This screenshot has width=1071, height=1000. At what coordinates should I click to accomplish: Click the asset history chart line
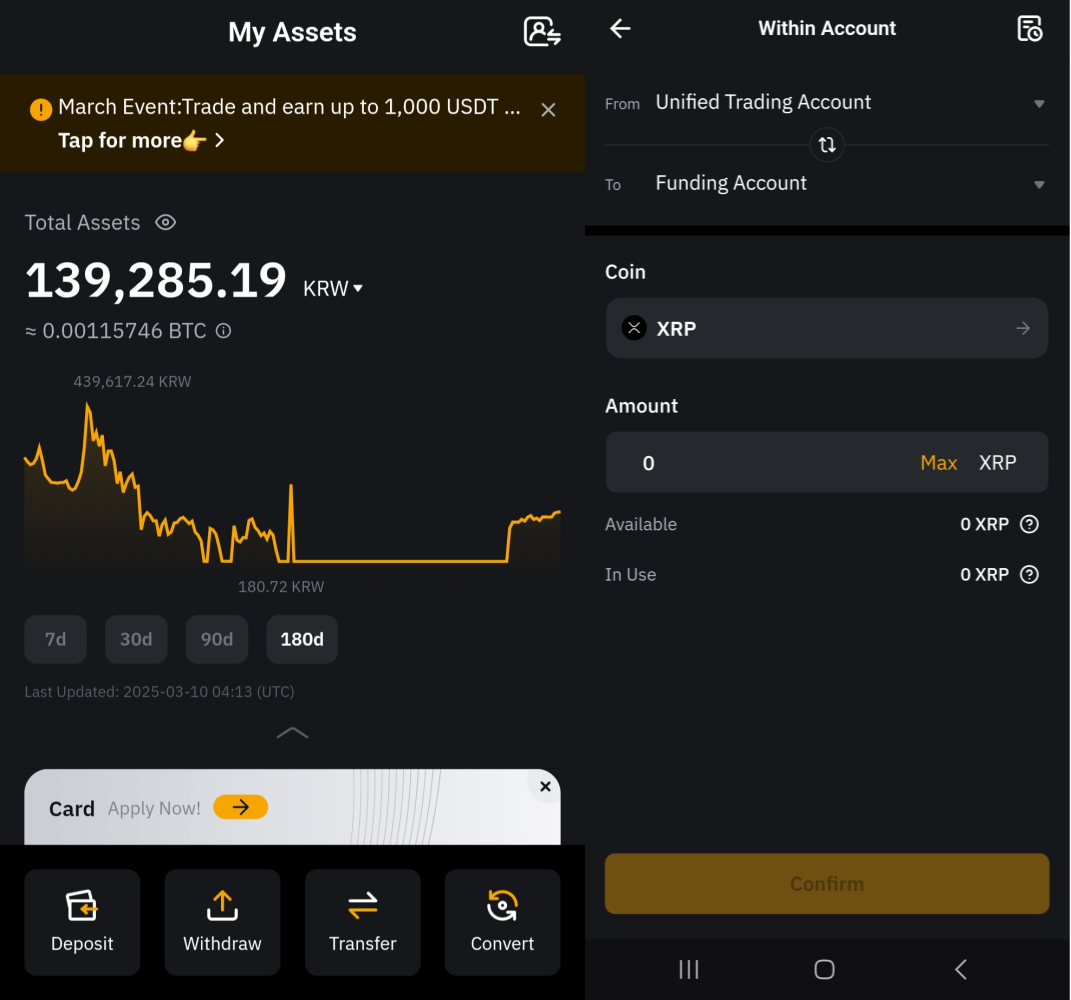292,484
